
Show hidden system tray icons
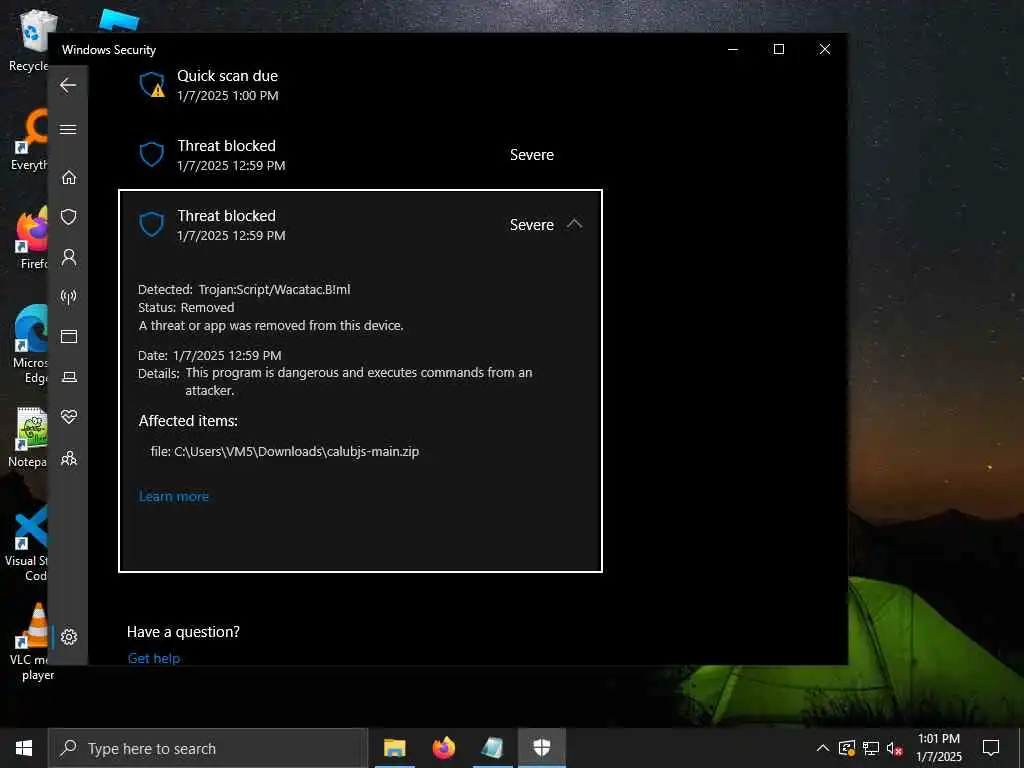click(823, 748)
